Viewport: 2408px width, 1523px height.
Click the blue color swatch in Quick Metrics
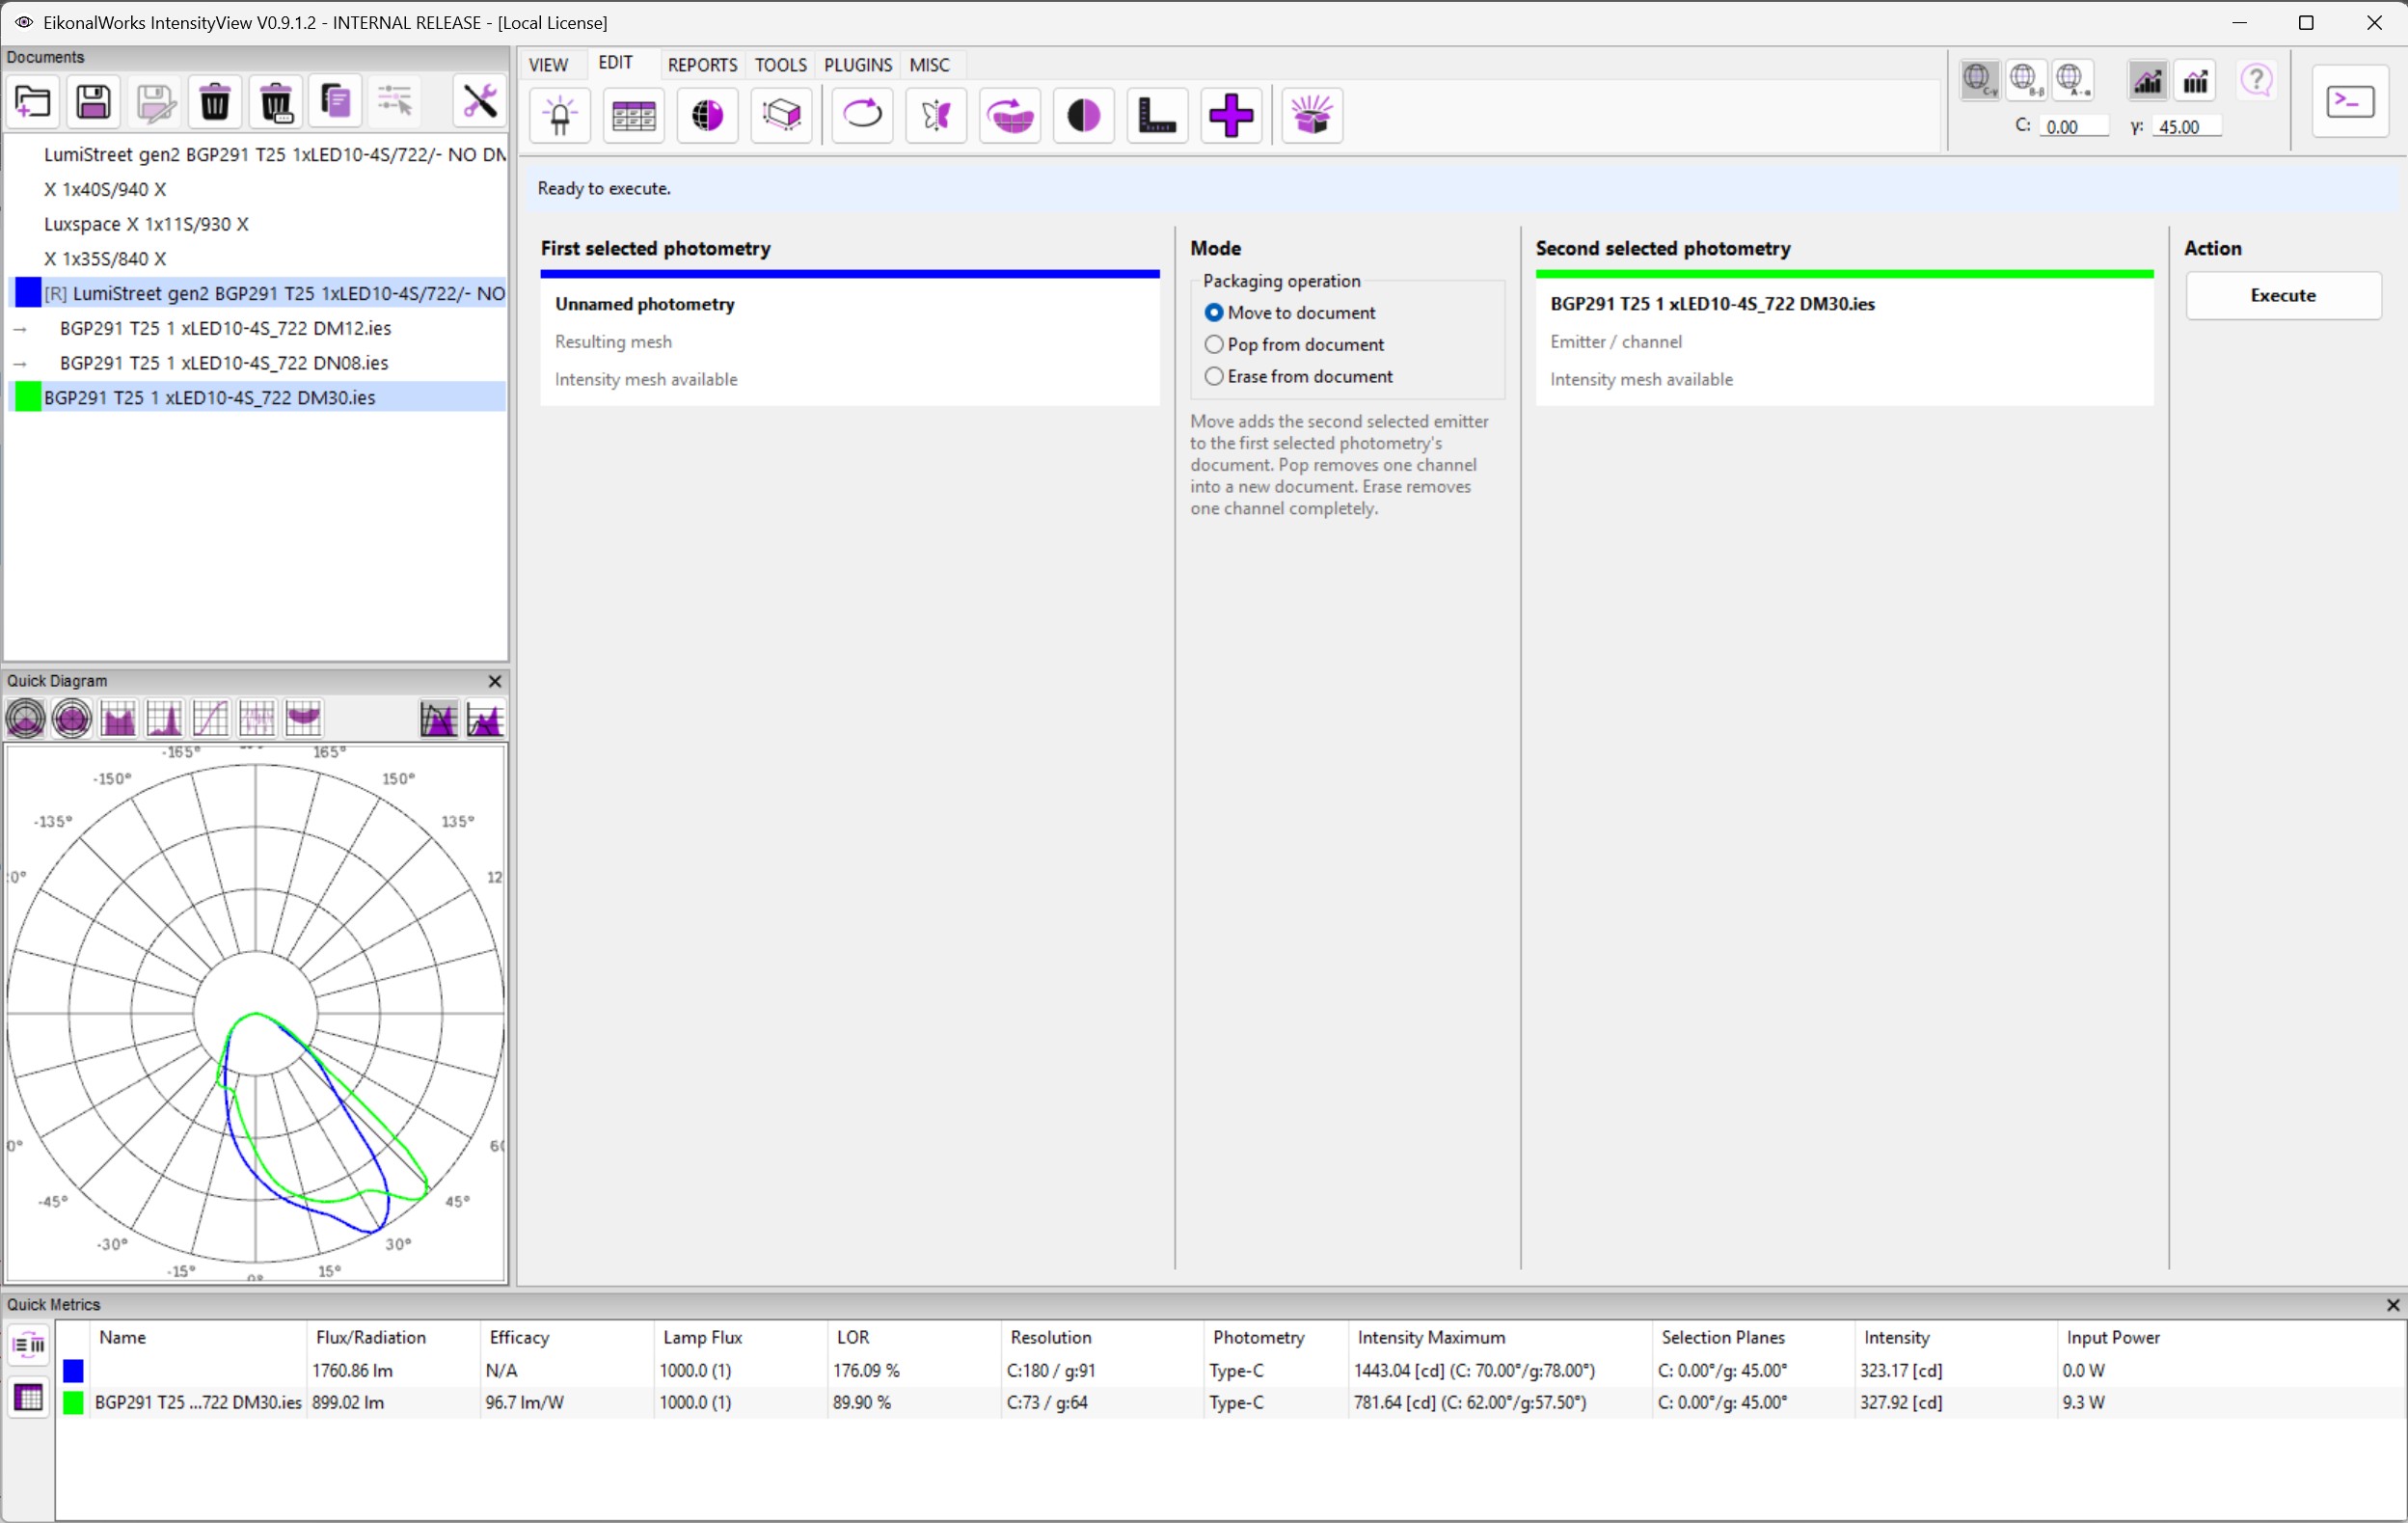pyautogui.click(x=73, y=1371)
